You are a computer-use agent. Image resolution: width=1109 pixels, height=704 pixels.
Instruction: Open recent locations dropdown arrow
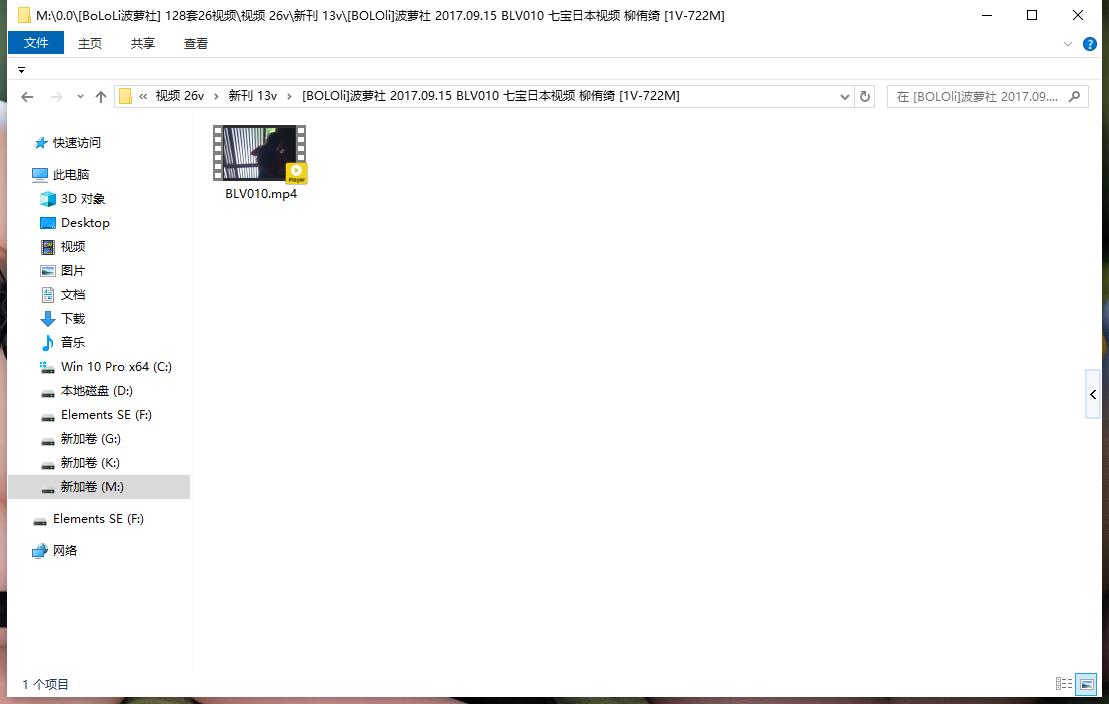[79, 97]
